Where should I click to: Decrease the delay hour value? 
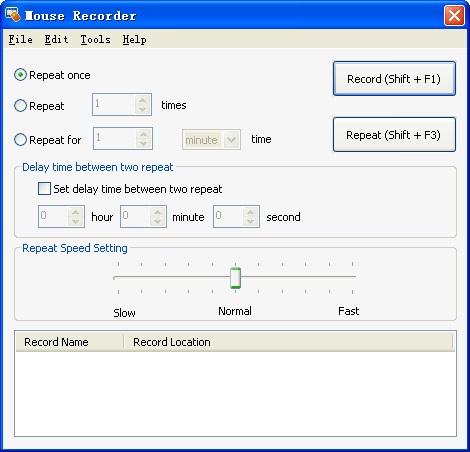(x=76, y=221)
